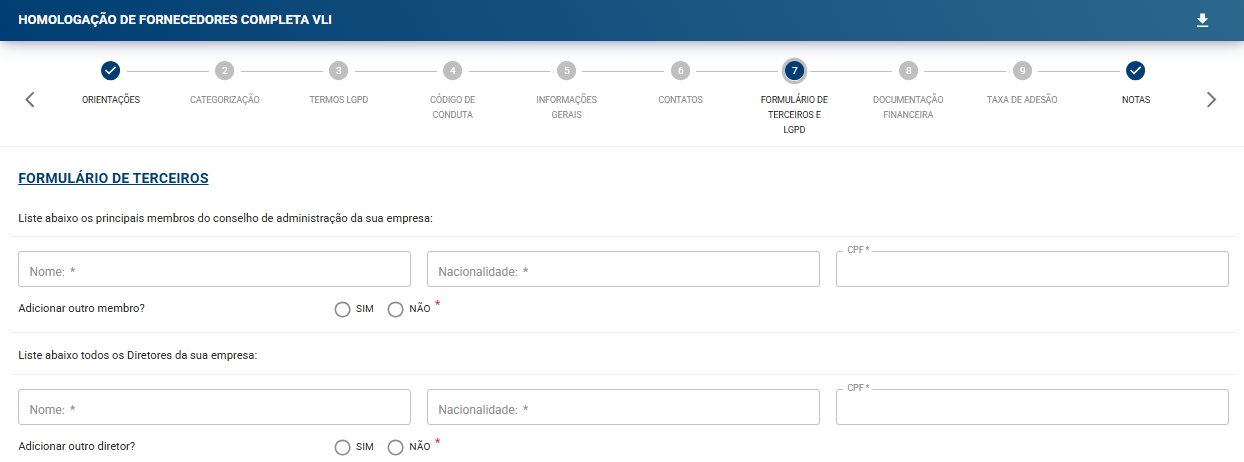Go to the Orientações step checkmark
The width and height of the screenshot is (1244, 462).
point(111,70)
